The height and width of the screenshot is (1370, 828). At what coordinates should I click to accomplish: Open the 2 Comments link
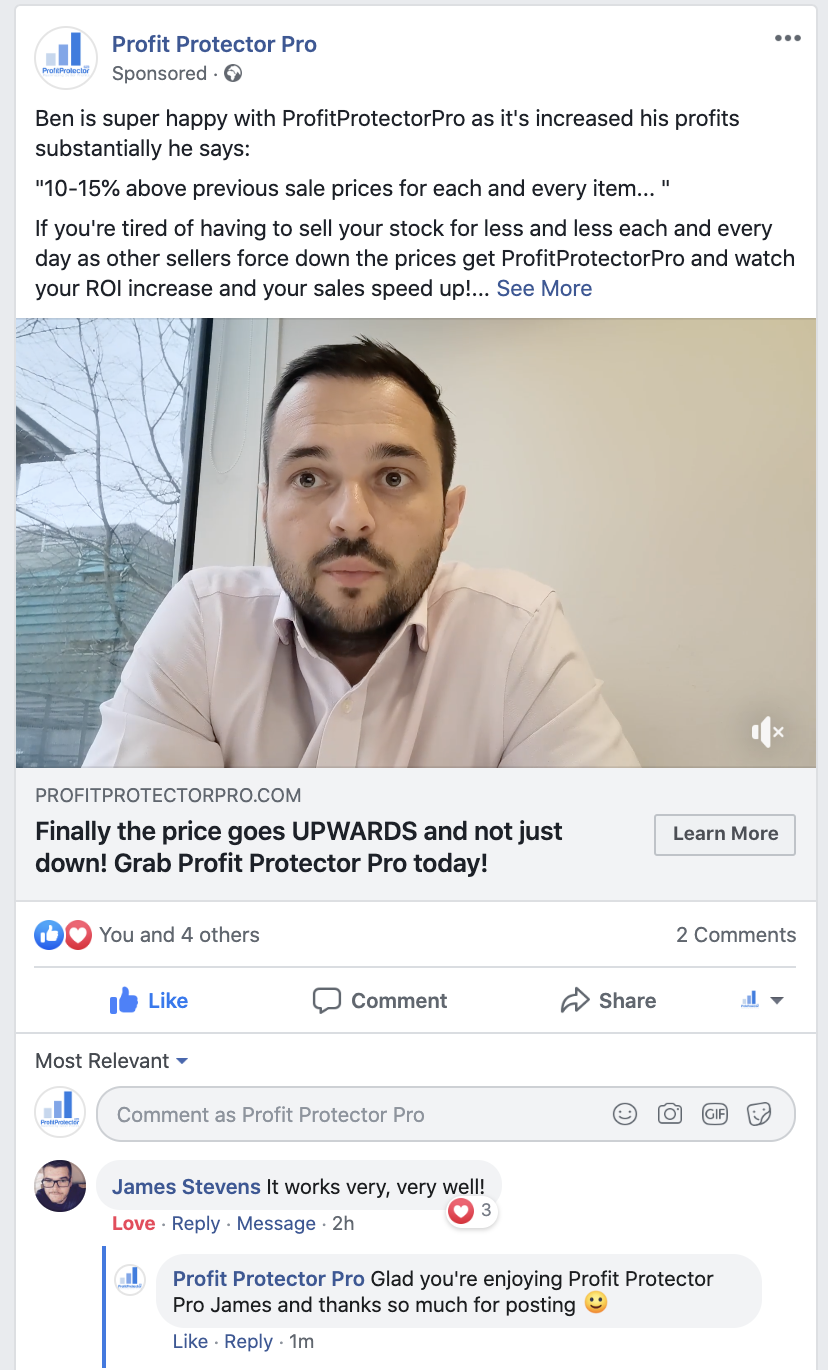click(x=736, y=935)
